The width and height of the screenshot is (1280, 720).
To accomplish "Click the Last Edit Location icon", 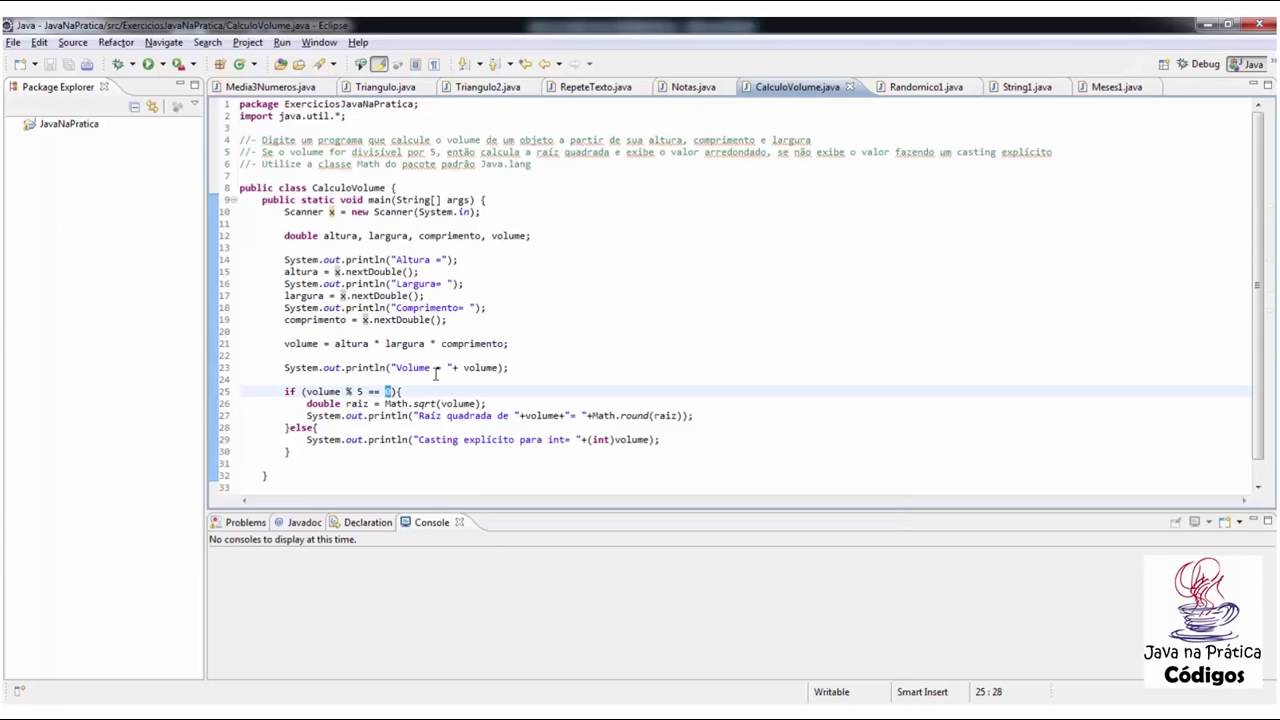I will coord(524,64).
